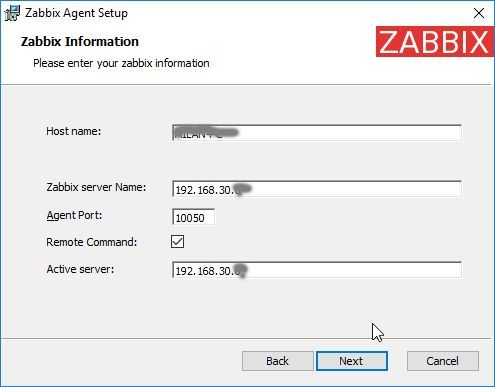Click the "Agent Port:" label
This screenshot has width=495, height=387.
74,215
